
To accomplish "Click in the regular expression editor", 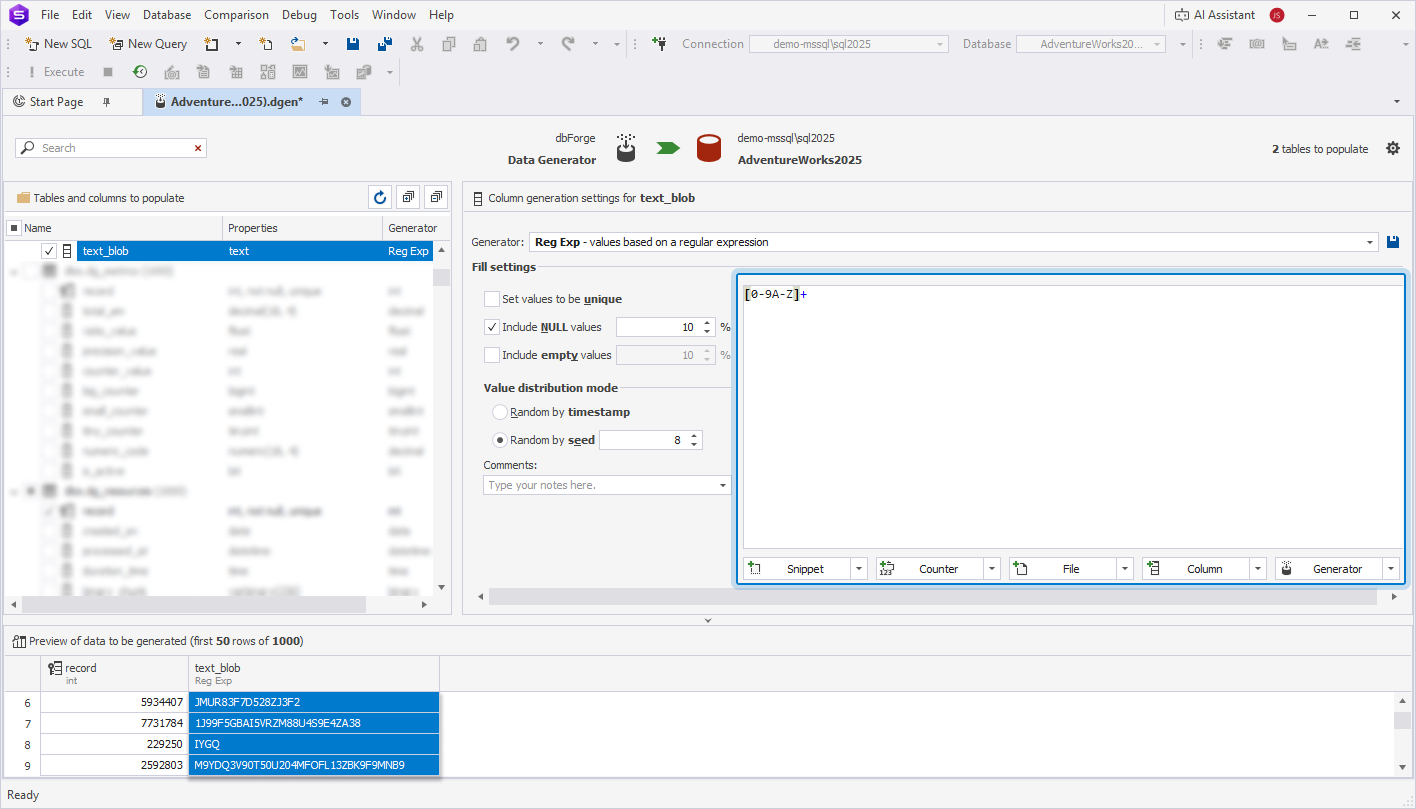I will [x=1072, y=415].
